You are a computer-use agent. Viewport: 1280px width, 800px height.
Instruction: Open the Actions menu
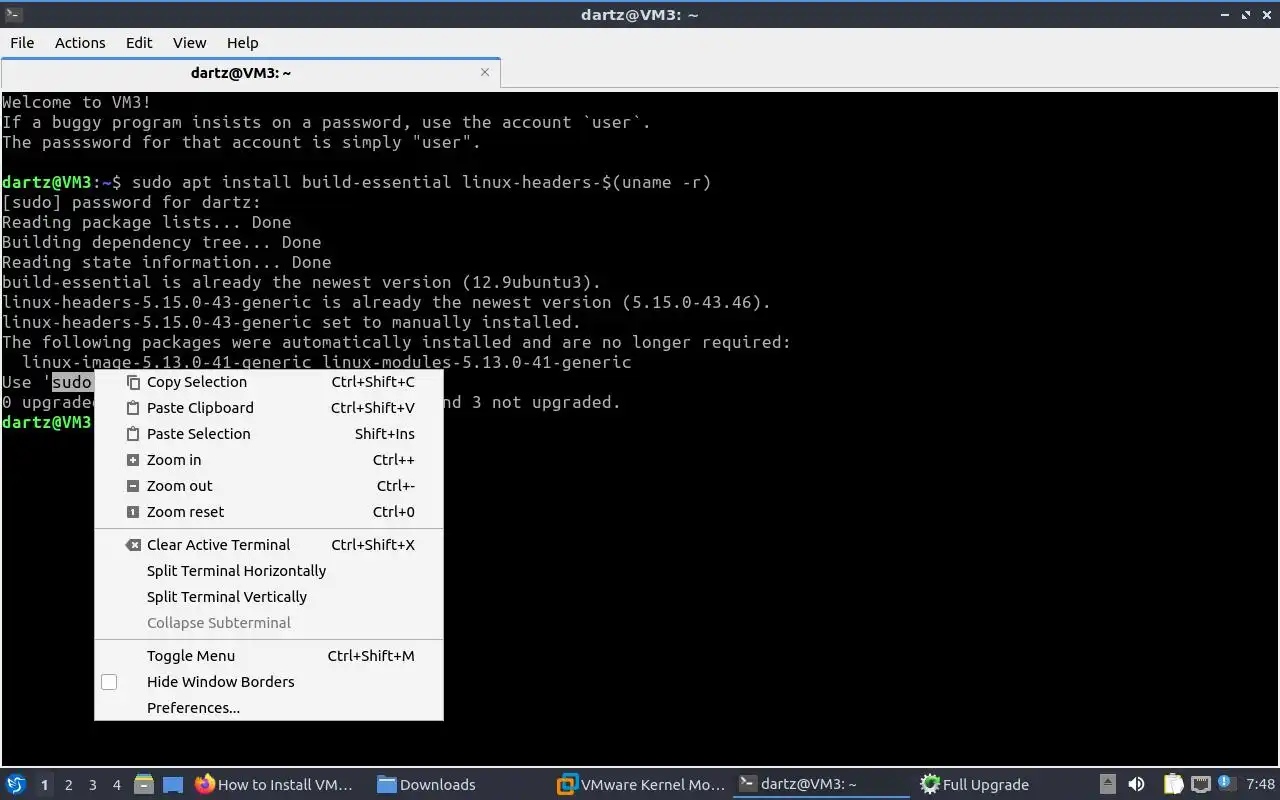pos(80,43)
